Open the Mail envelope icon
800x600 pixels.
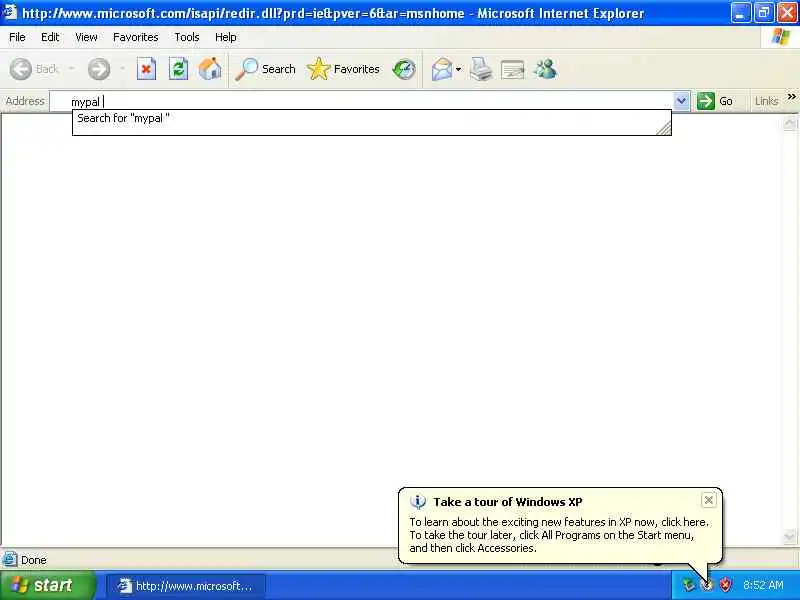pos(442,69)
